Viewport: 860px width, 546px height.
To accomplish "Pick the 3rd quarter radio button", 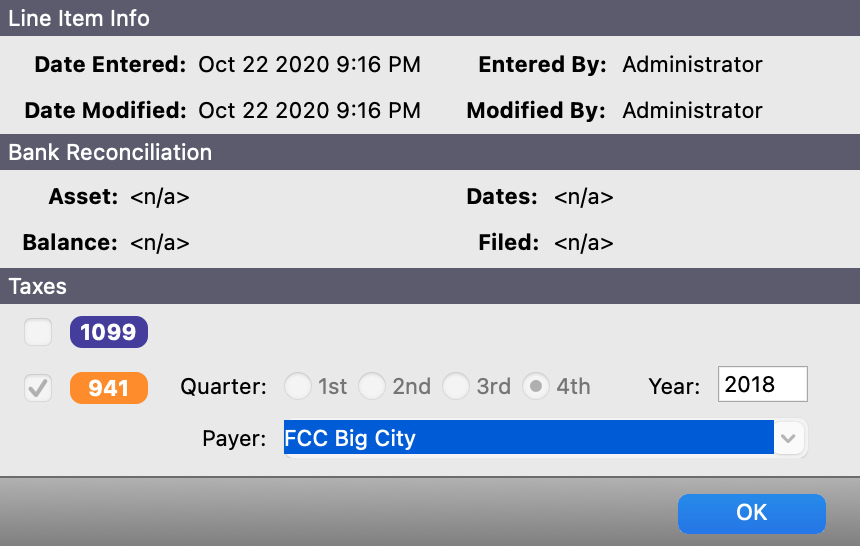I will tap(456, 386).
